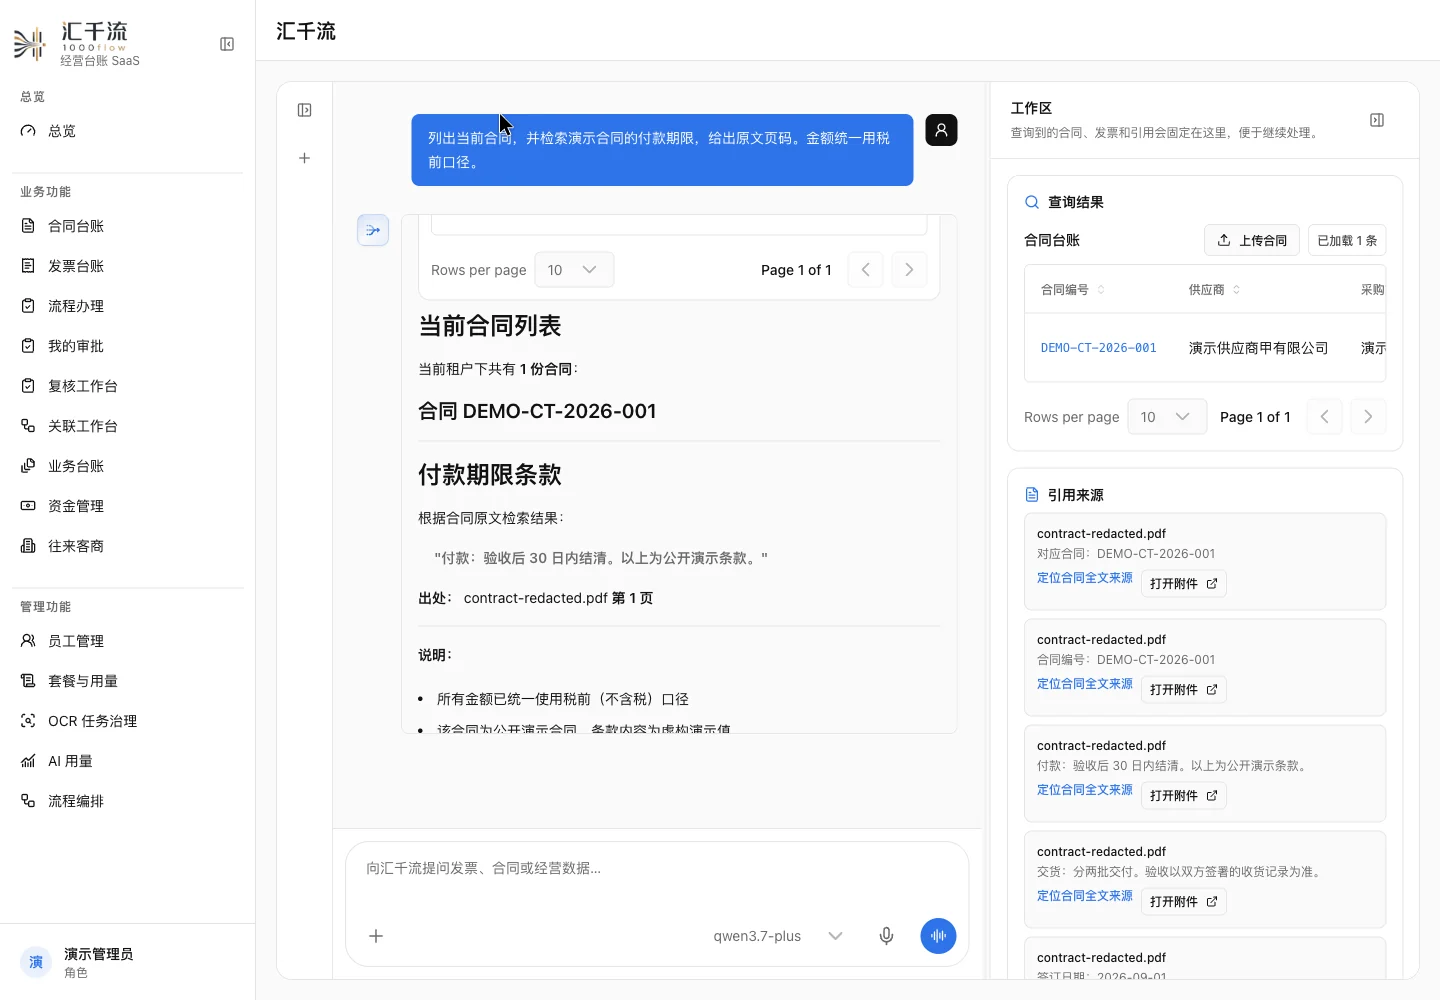Open Rows per page dropdown in 查询结果
This screenshot has height=1000, width=1440.
pos(1167,417)
